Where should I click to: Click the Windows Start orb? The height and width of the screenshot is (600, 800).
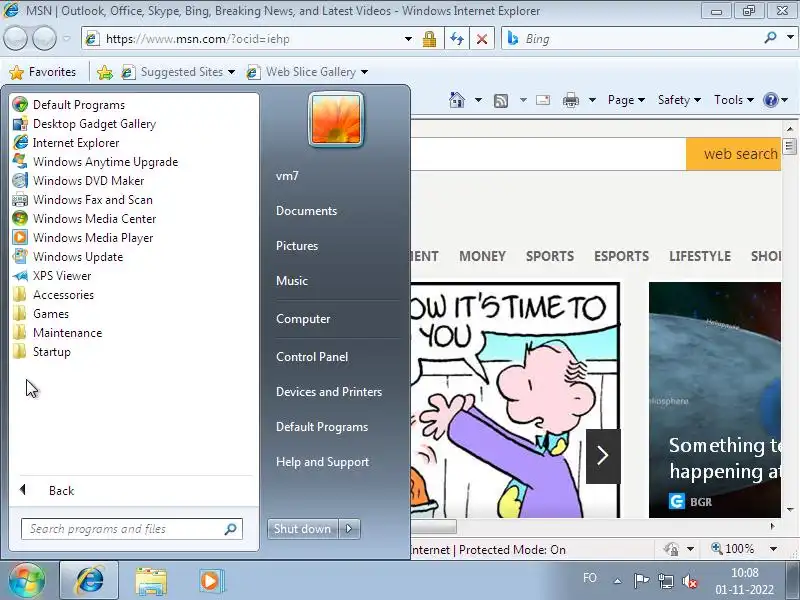[x=26, y=581]
